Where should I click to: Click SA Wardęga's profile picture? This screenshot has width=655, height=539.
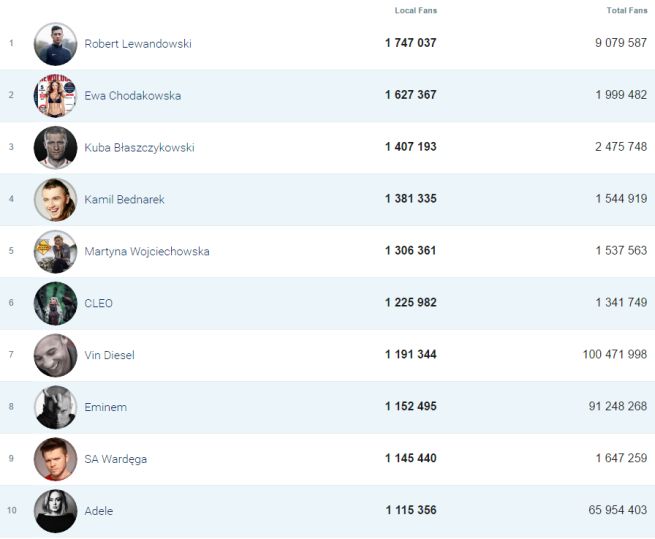[x=55, y=460]
